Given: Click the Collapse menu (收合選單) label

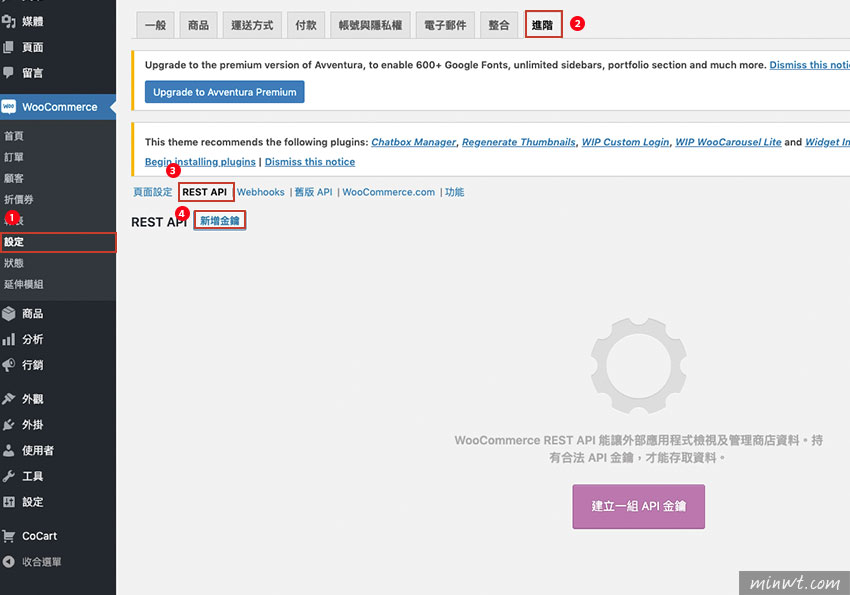Looking at the screenshot, I should tap(42, 561).
